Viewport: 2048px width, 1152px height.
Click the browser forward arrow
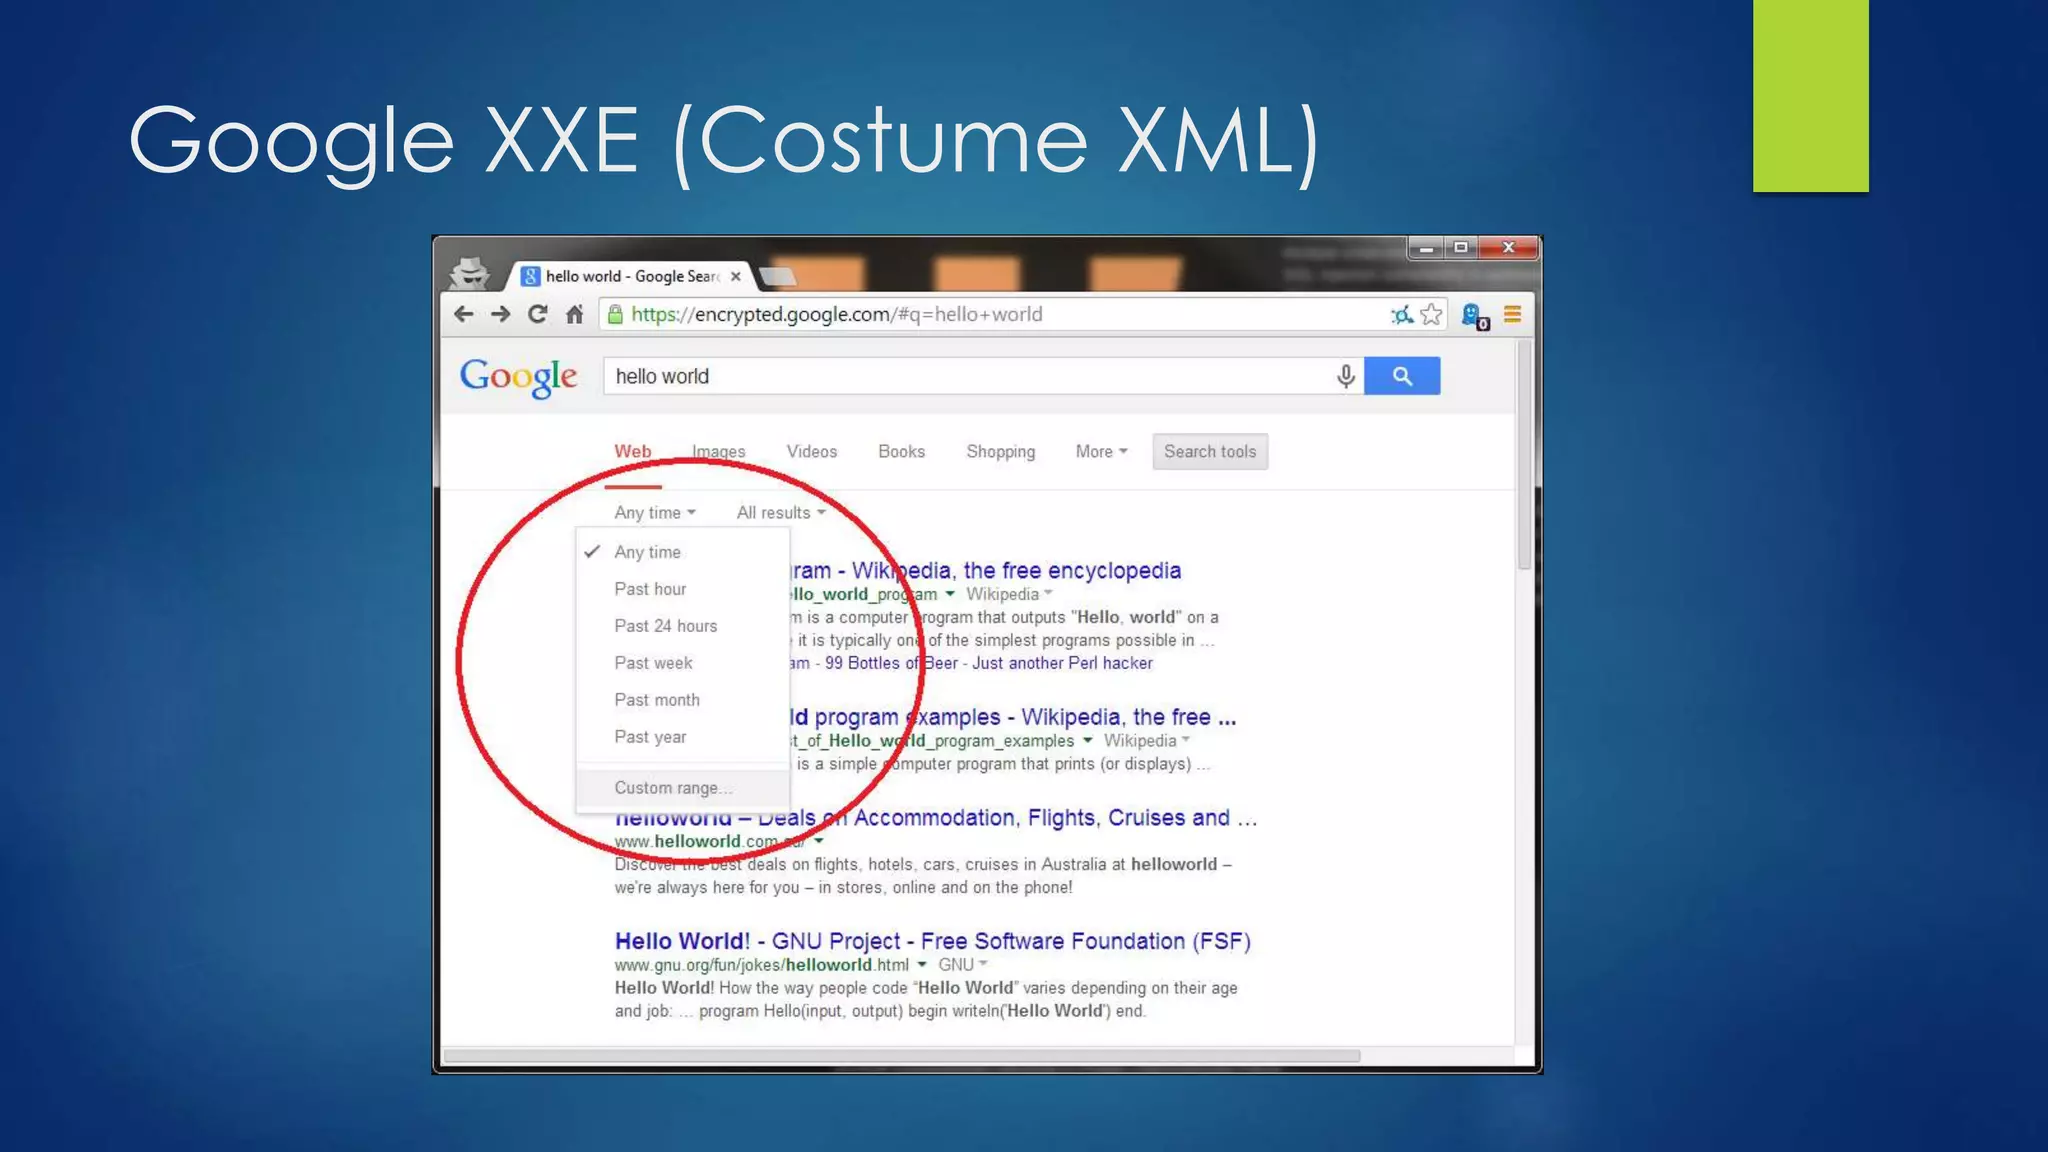[501, 314]
